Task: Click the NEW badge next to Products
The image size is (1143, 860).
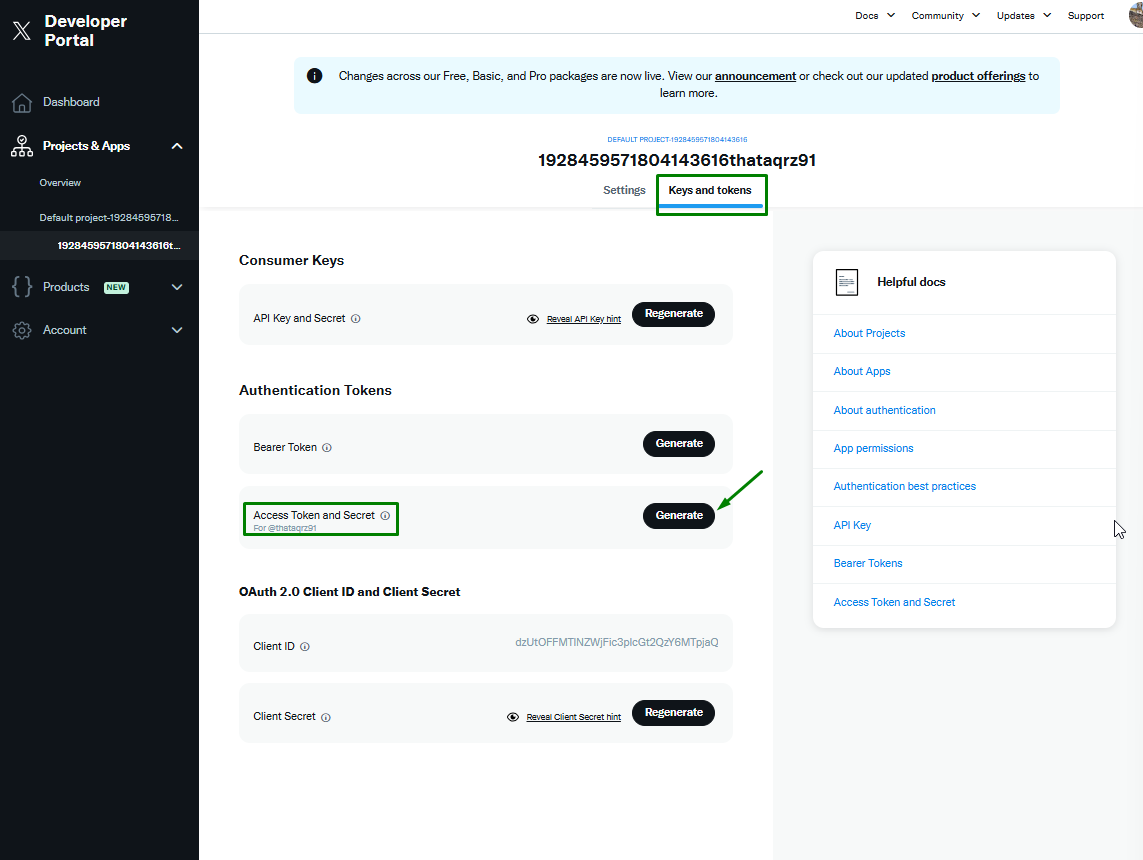Action: [x=116, y=287]
